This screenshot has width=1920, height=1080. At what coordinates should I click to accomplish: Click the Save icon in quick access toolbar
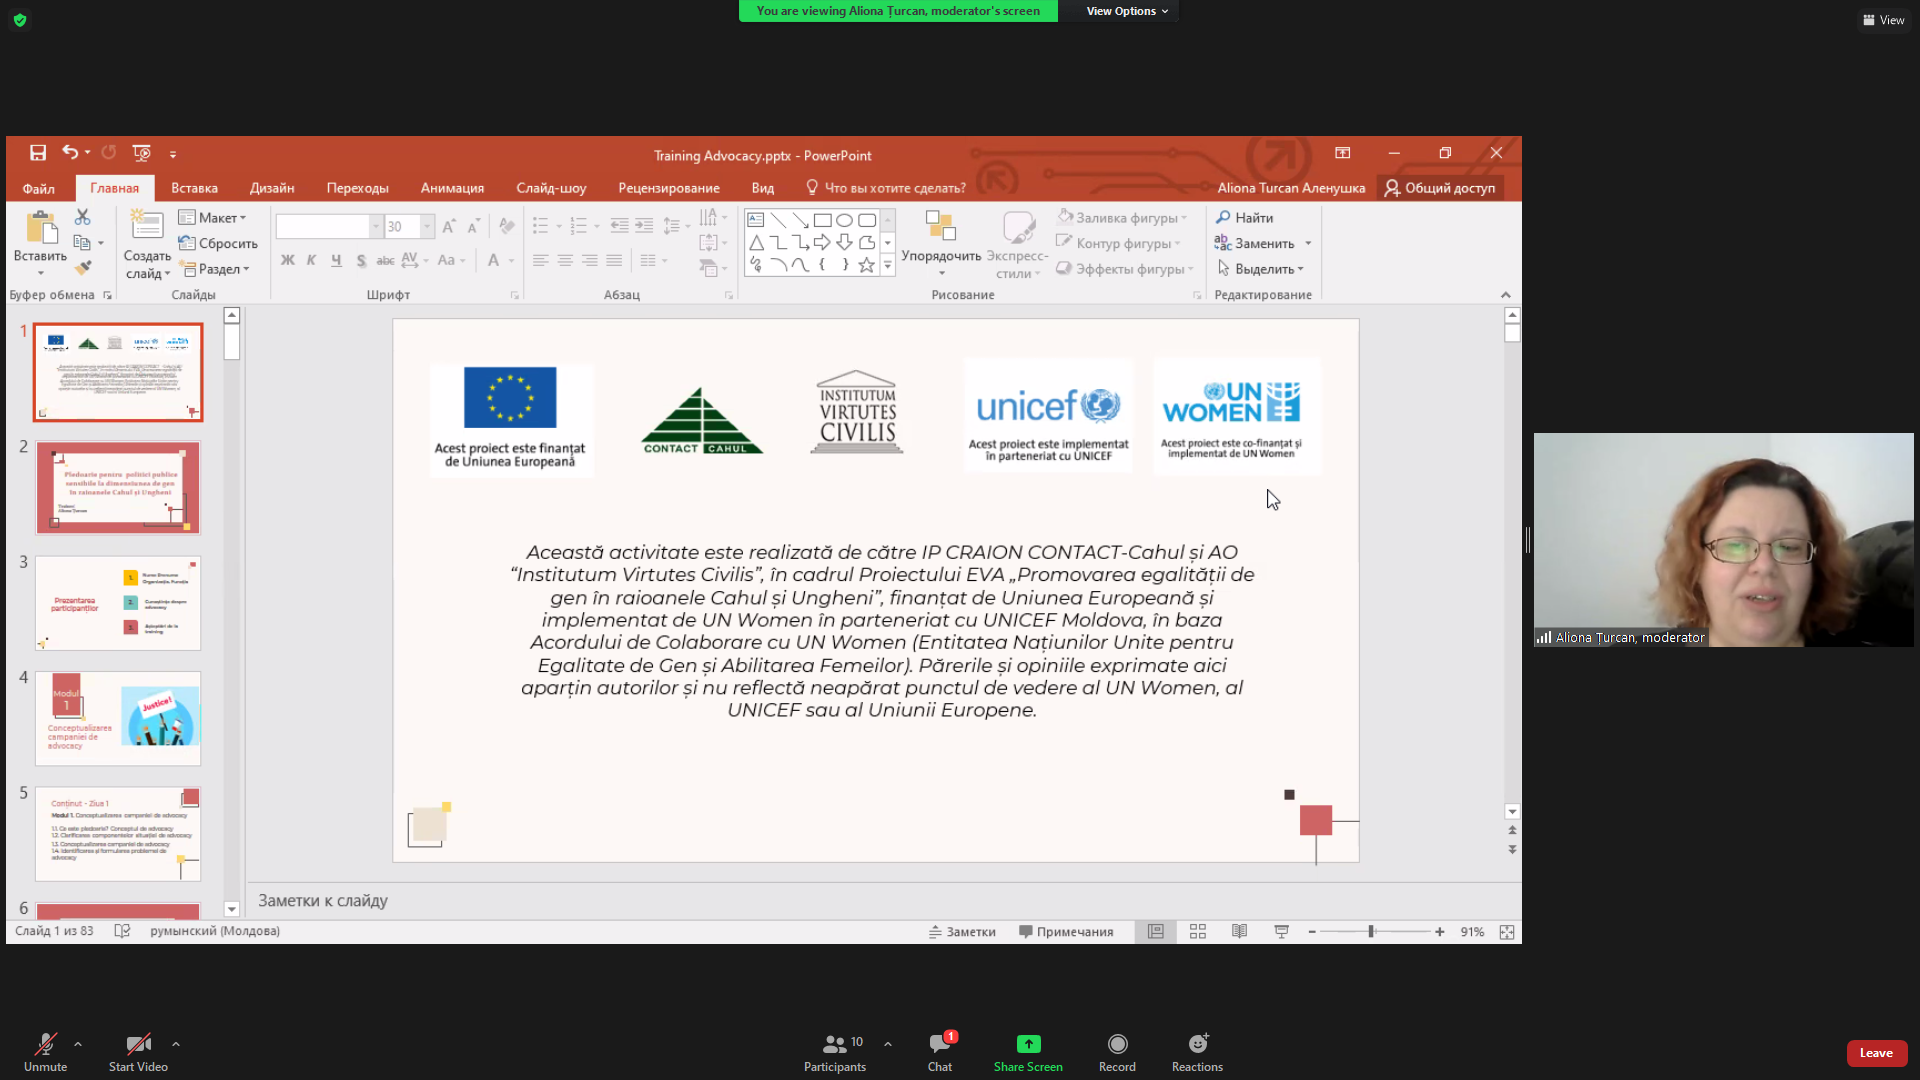click(38, 153)
